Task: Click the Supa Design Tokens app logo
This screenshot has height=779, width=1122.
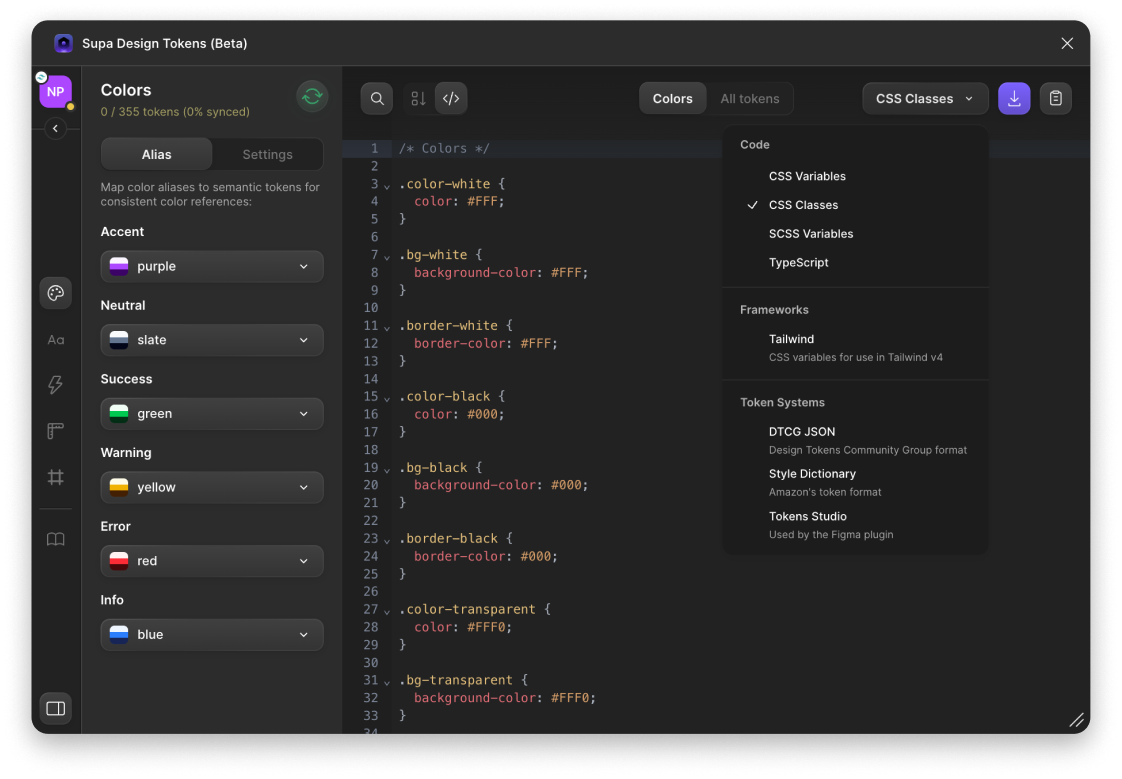Action: click(x=64, y=44)
